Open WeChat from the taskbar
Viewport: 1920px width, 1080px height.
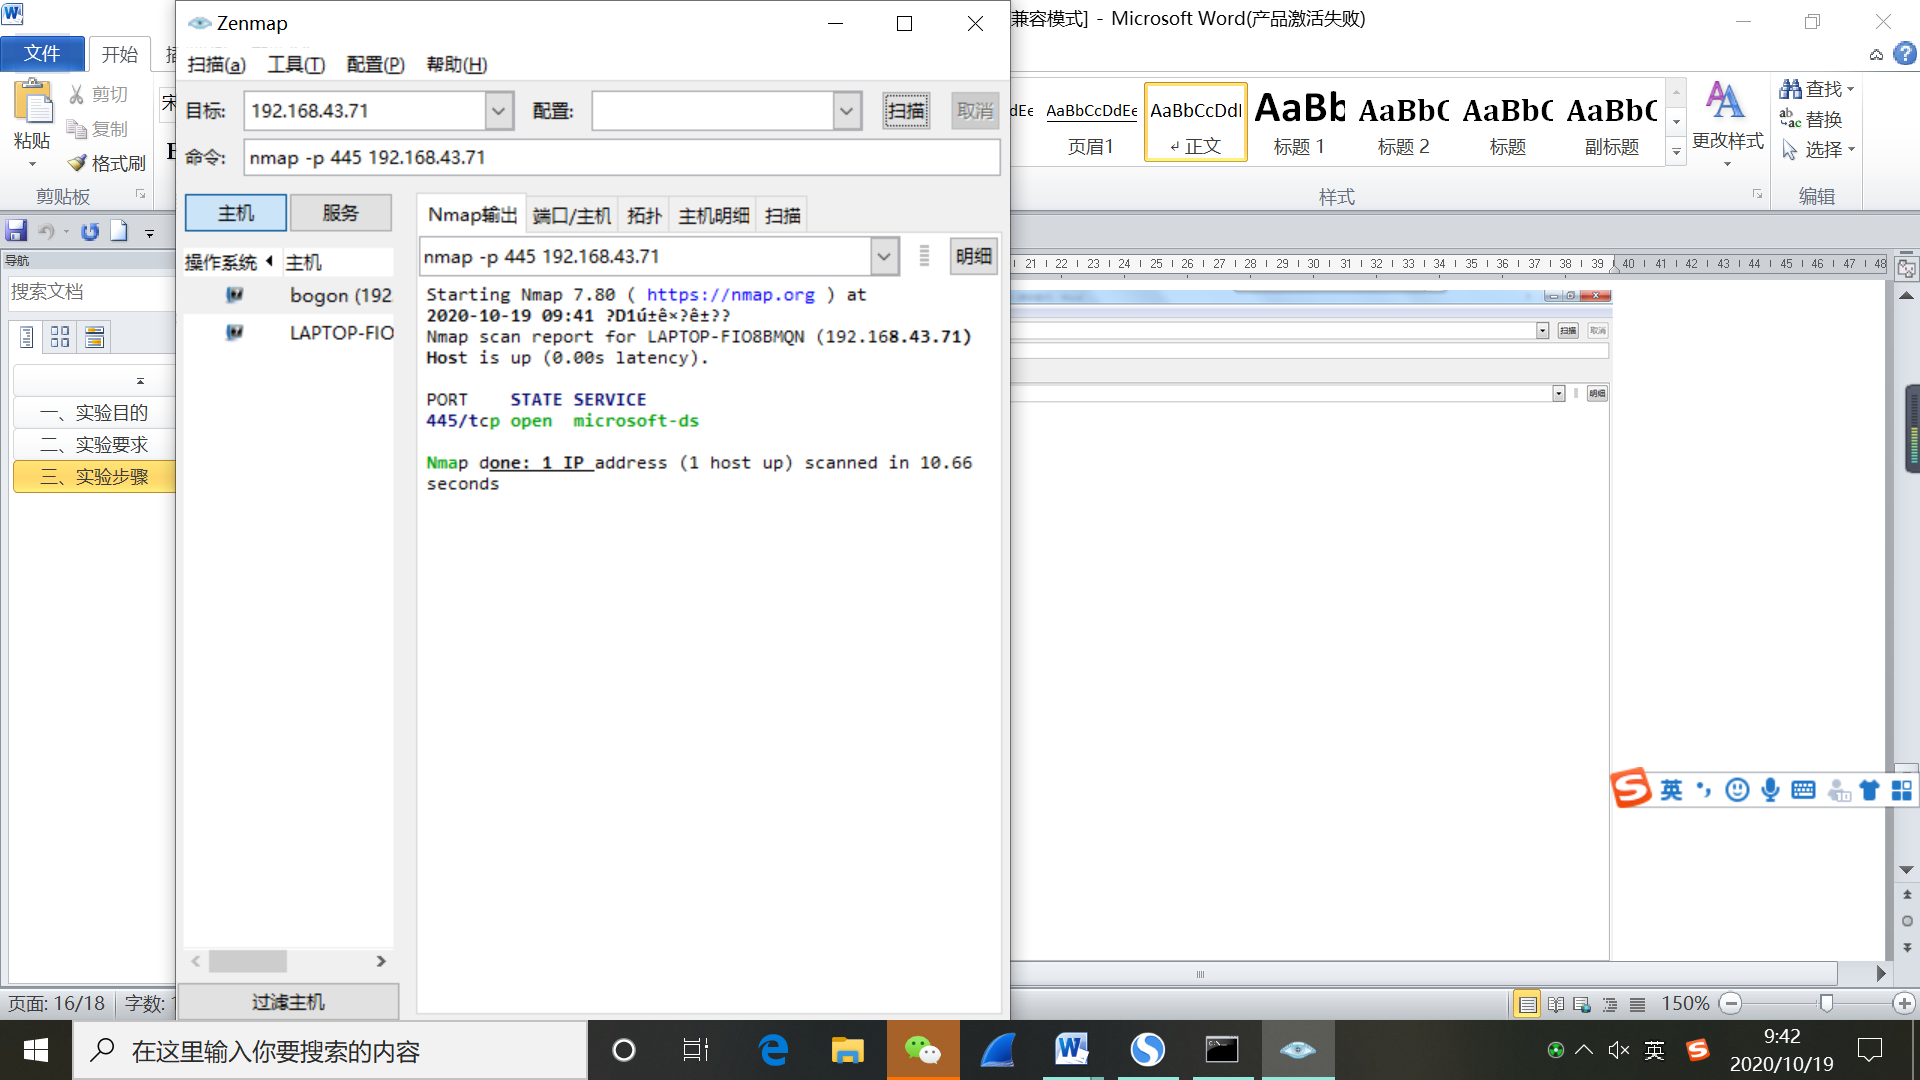click(922, 1050)
